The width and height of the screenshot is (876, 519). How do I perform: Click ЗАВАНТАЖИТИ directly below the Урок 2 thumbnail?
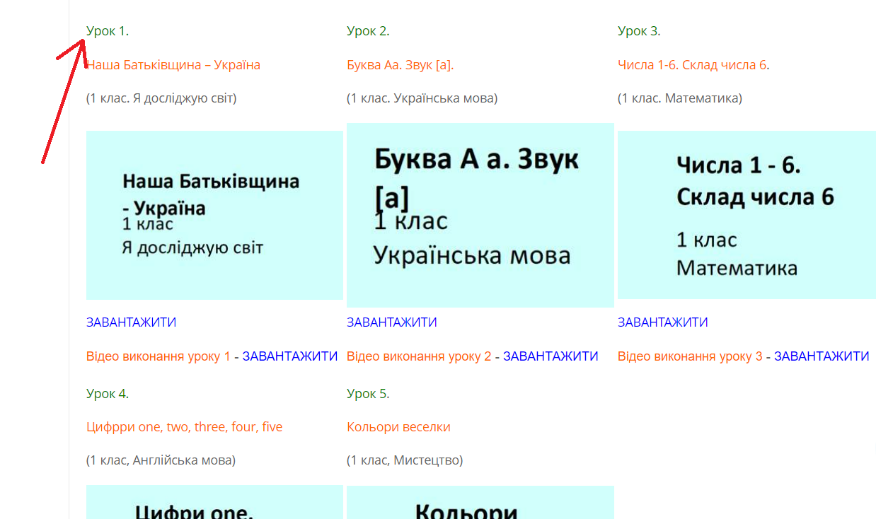(391, 322)
